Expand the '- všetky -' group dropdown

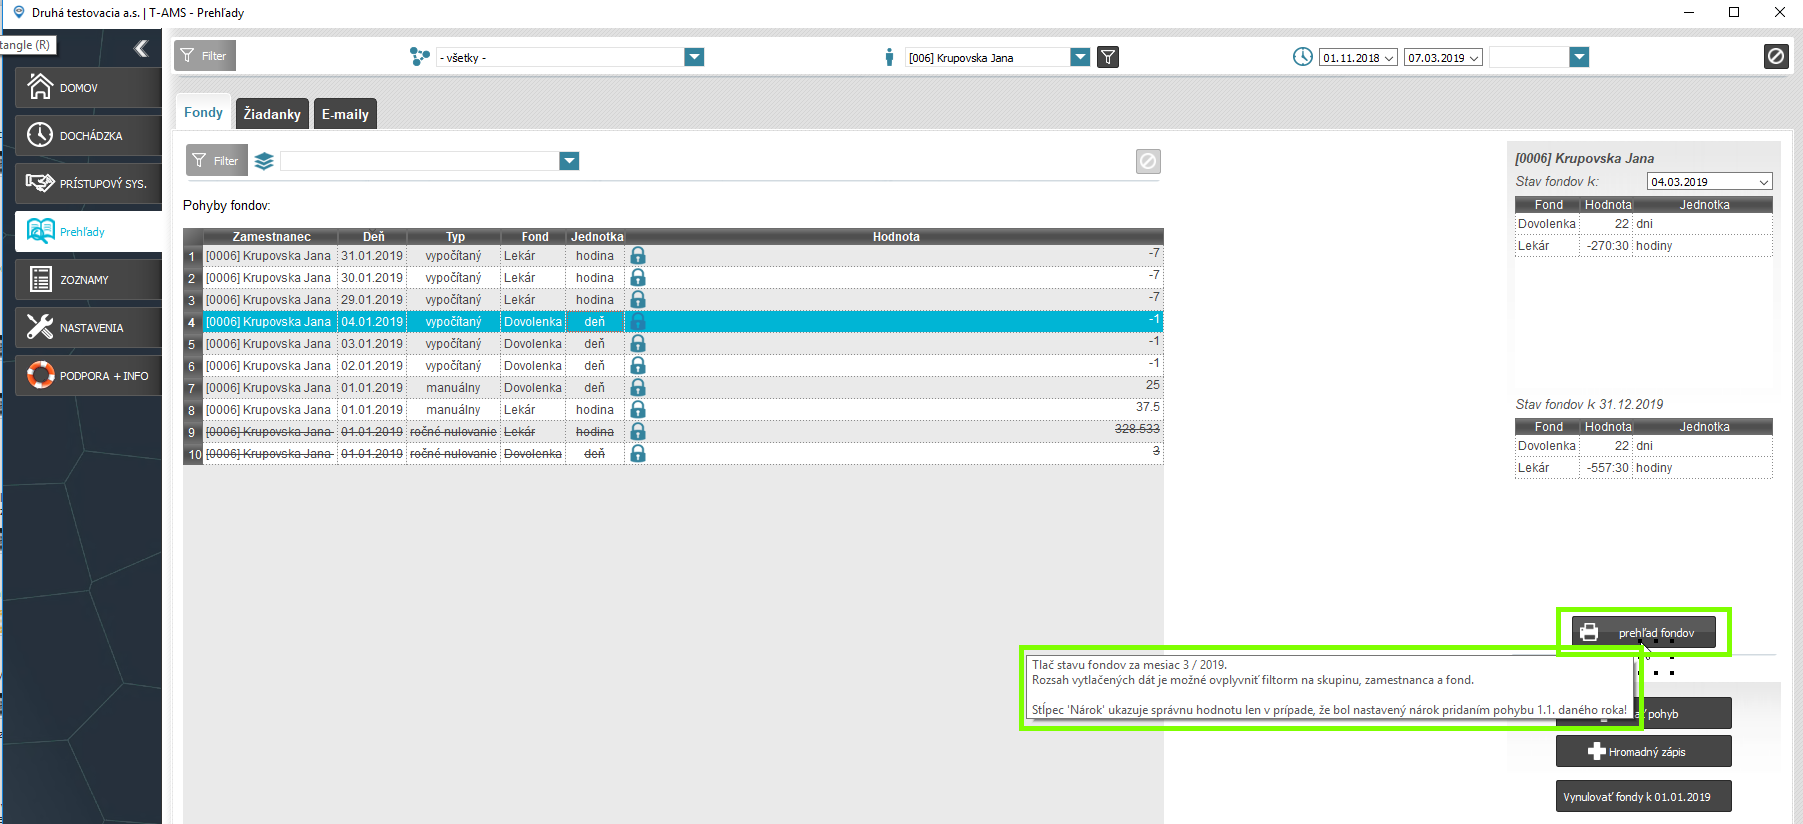click(694, 57)
